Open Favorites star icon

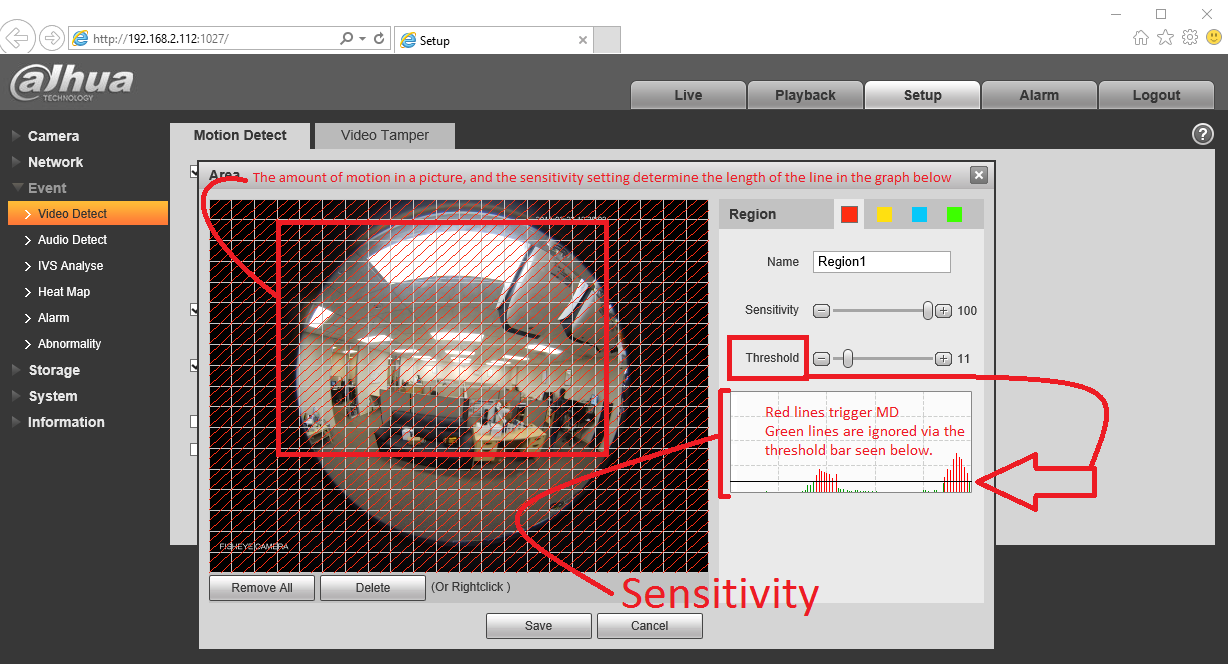[x=1165, y=38]
